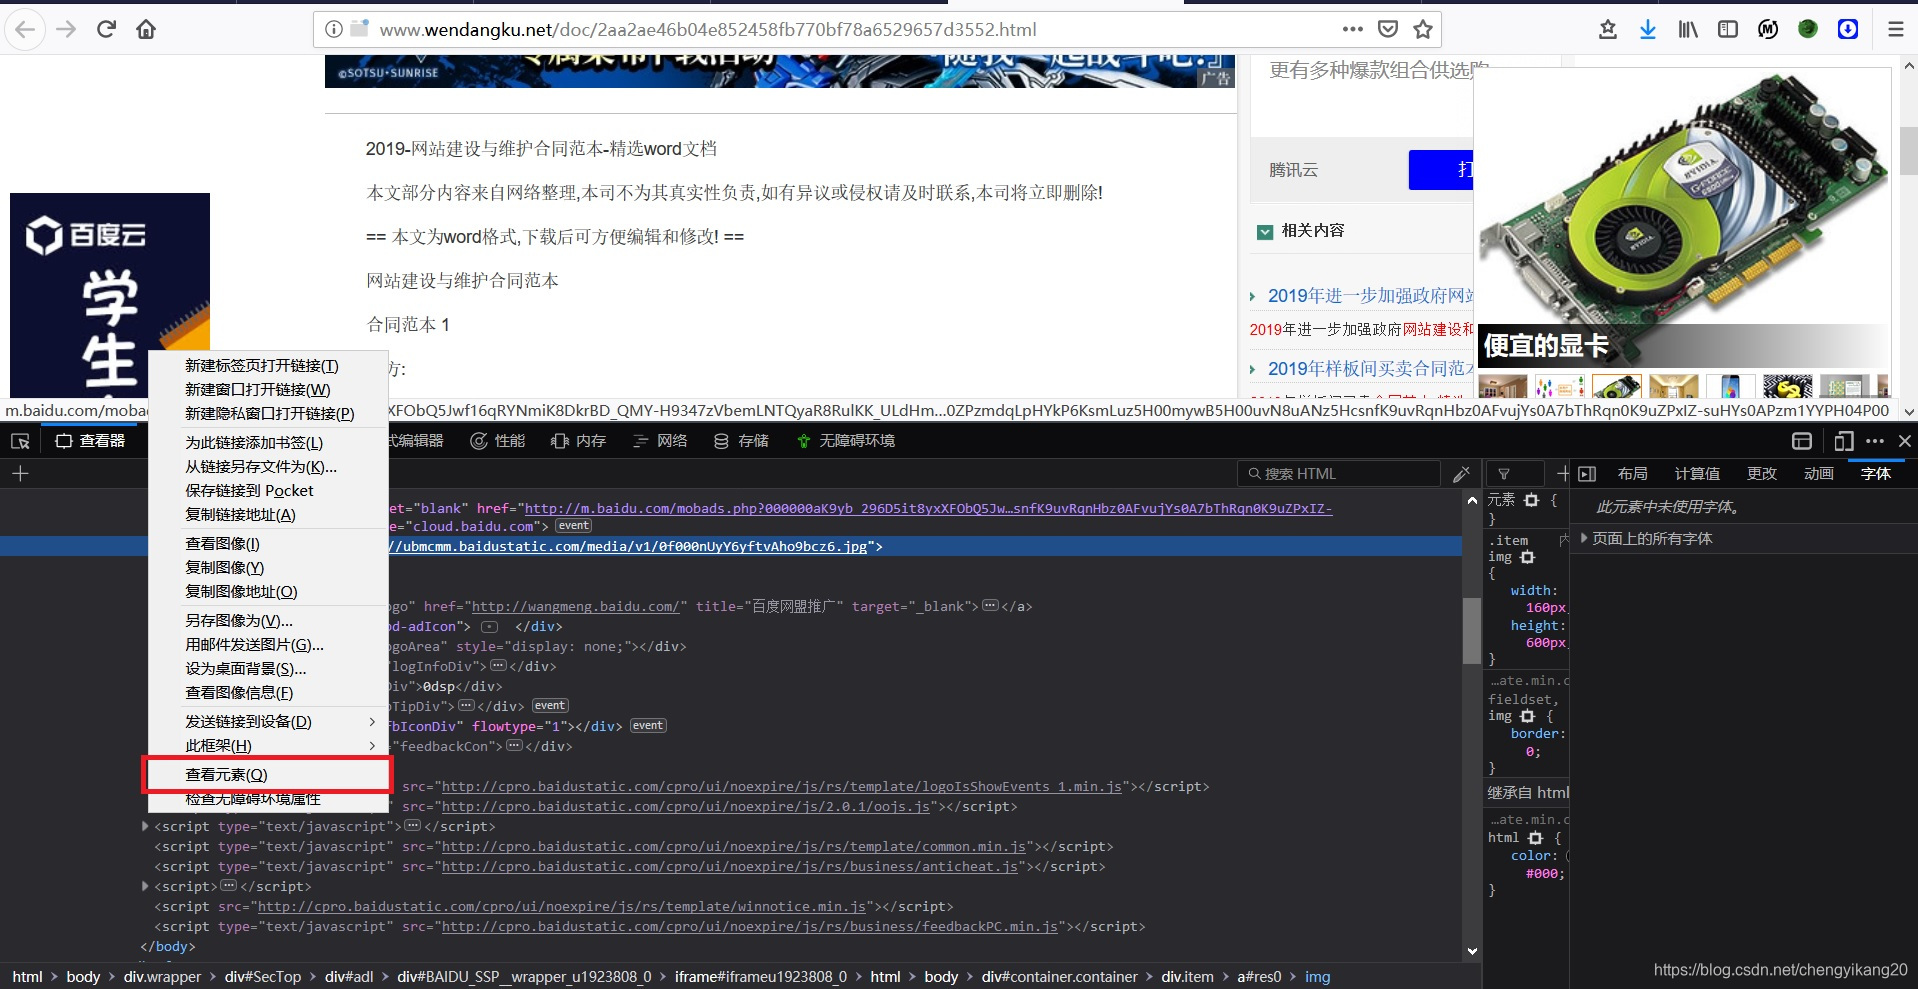The image size is (1918, 989).
Task: Add new node with plus icon
Action: pos(20,474)
